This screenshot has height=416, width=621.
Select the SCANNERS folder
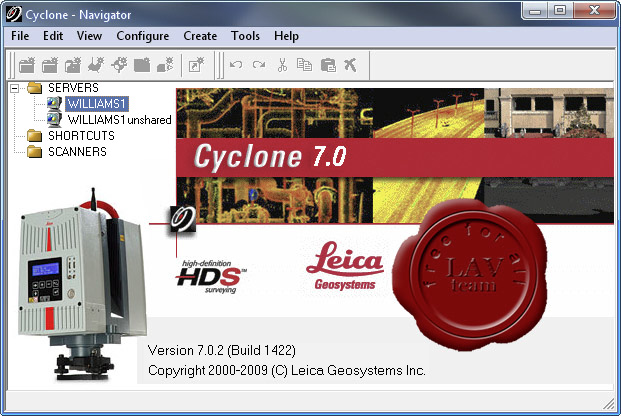click(77, 151)
